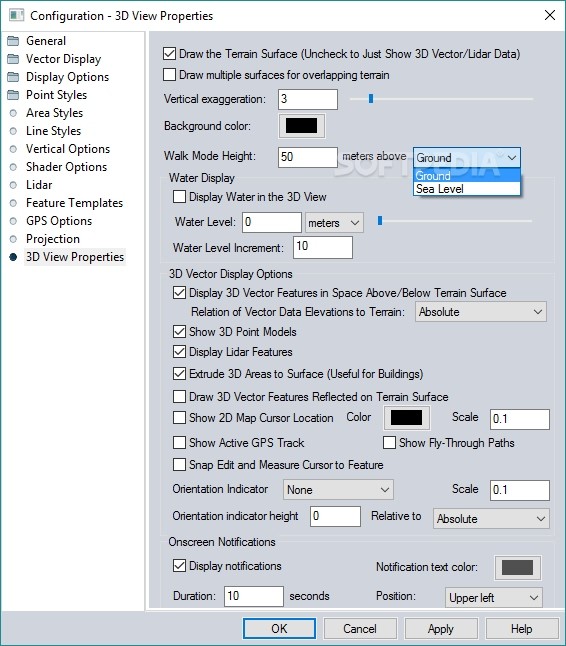Click the Walk Mode Height field
The image size is (566, 646).
308,157
